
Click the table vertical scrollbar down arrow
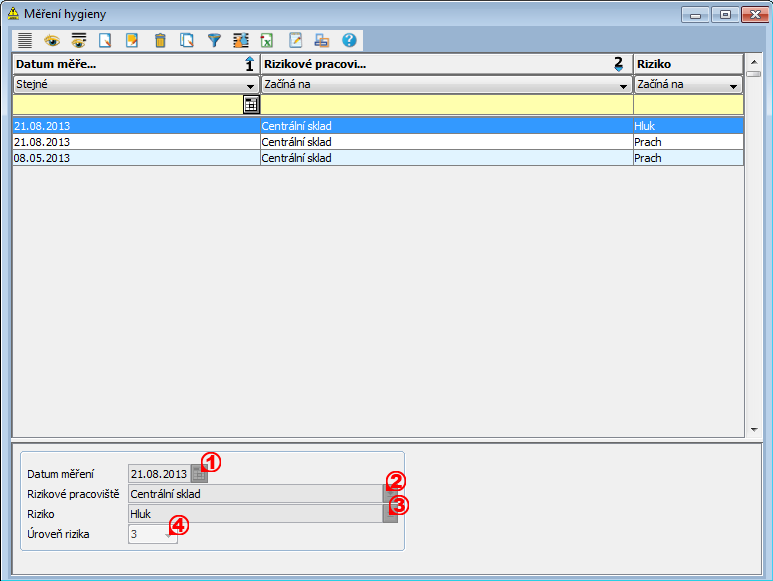coord(754,430)
